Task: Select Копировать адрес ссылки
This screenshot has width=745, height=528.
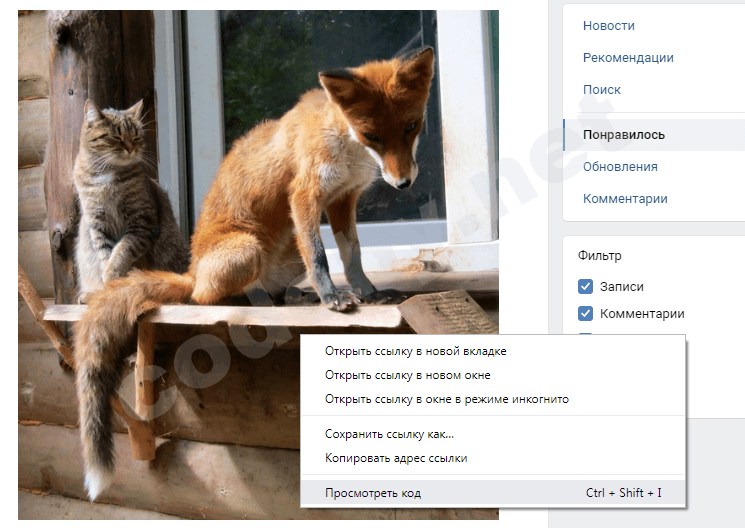Action: (493, 458)
